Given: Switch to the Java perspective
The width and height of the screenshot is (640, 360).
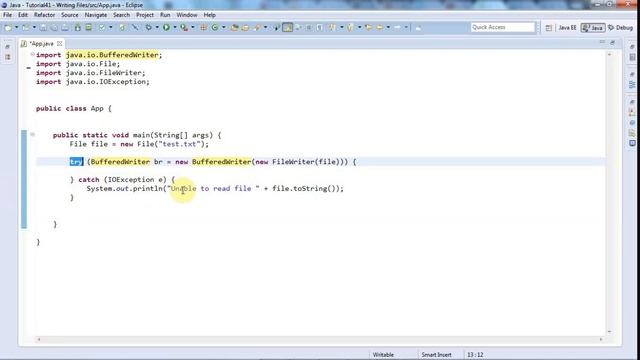Looking at the screenshot, I should click(593, 28).
